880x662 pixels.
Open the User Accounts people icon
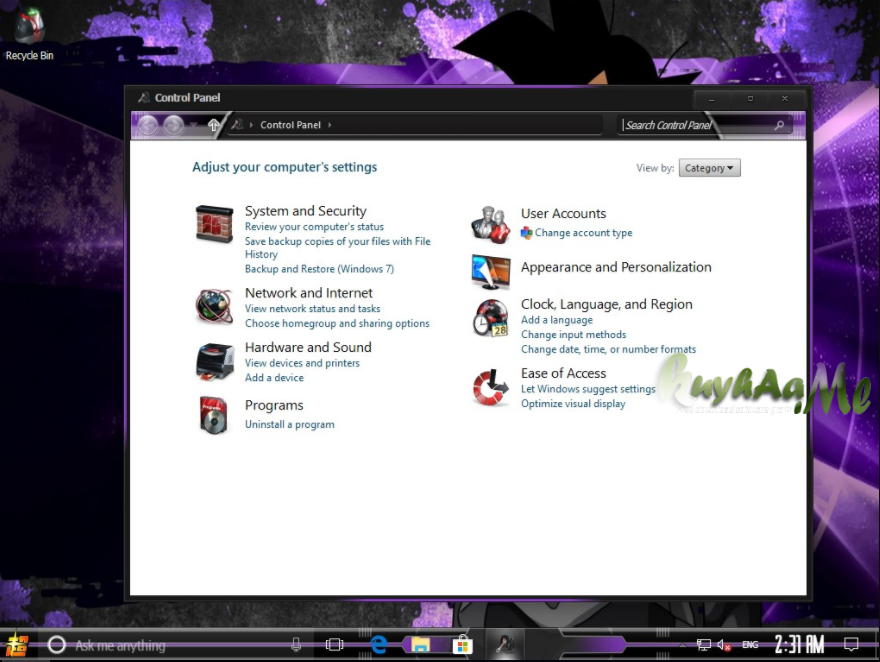pos(491,224)
